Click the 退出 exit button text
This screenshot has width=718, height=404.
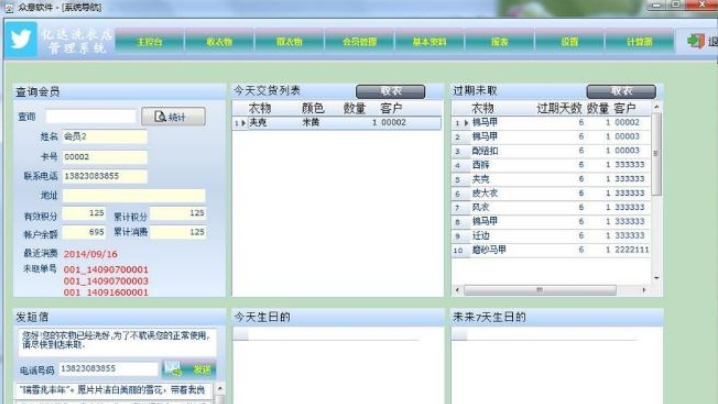point(713,42)
